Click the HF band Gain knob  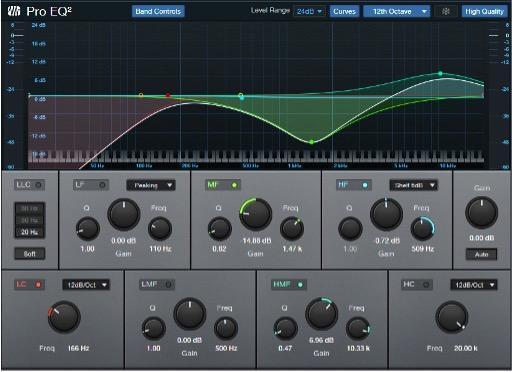(x=386, y=214)
